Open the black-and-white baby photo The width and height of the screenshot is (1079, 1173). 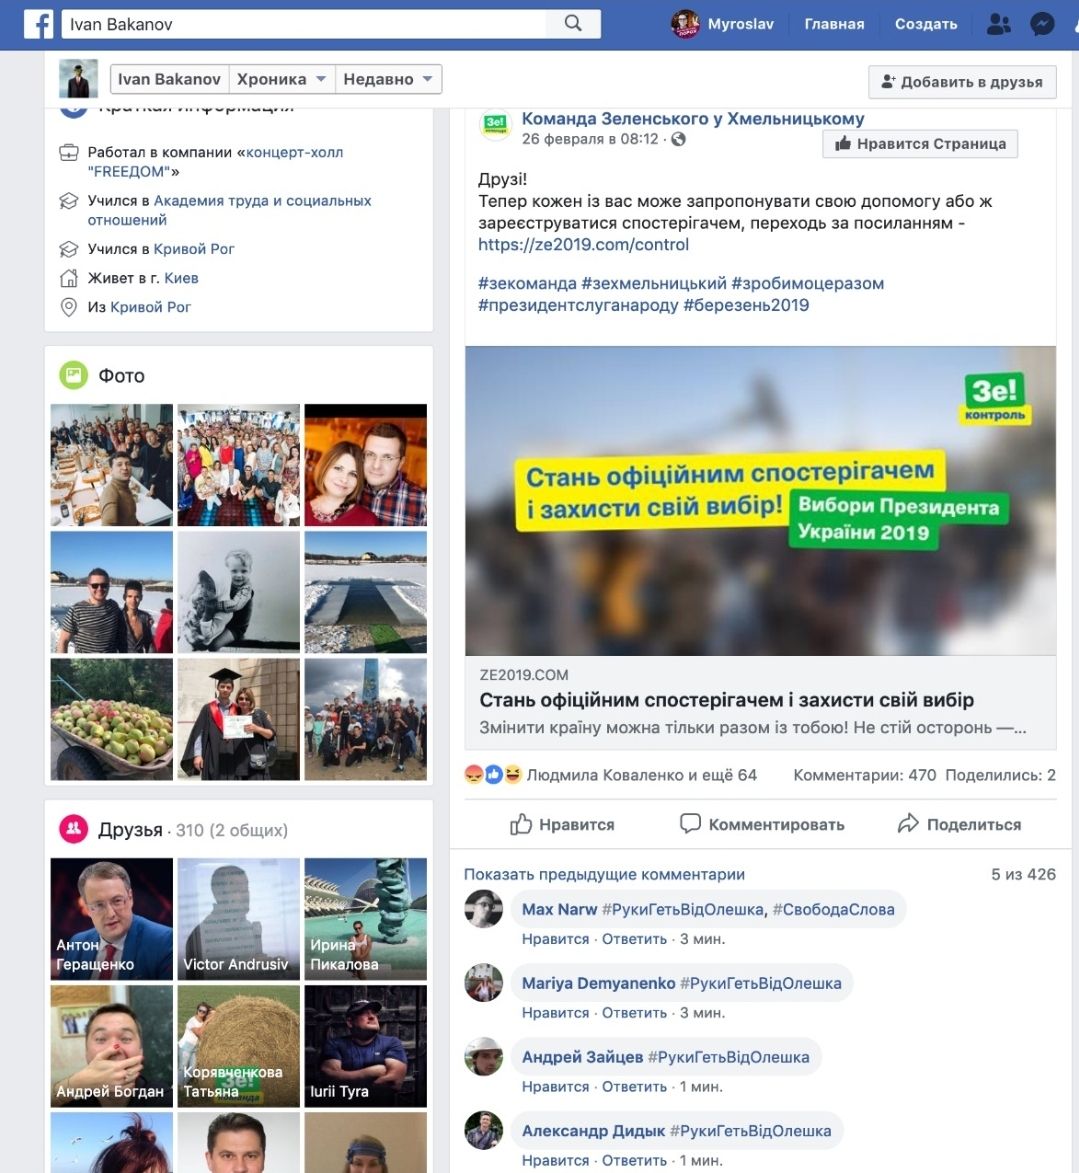coord(239,592)
